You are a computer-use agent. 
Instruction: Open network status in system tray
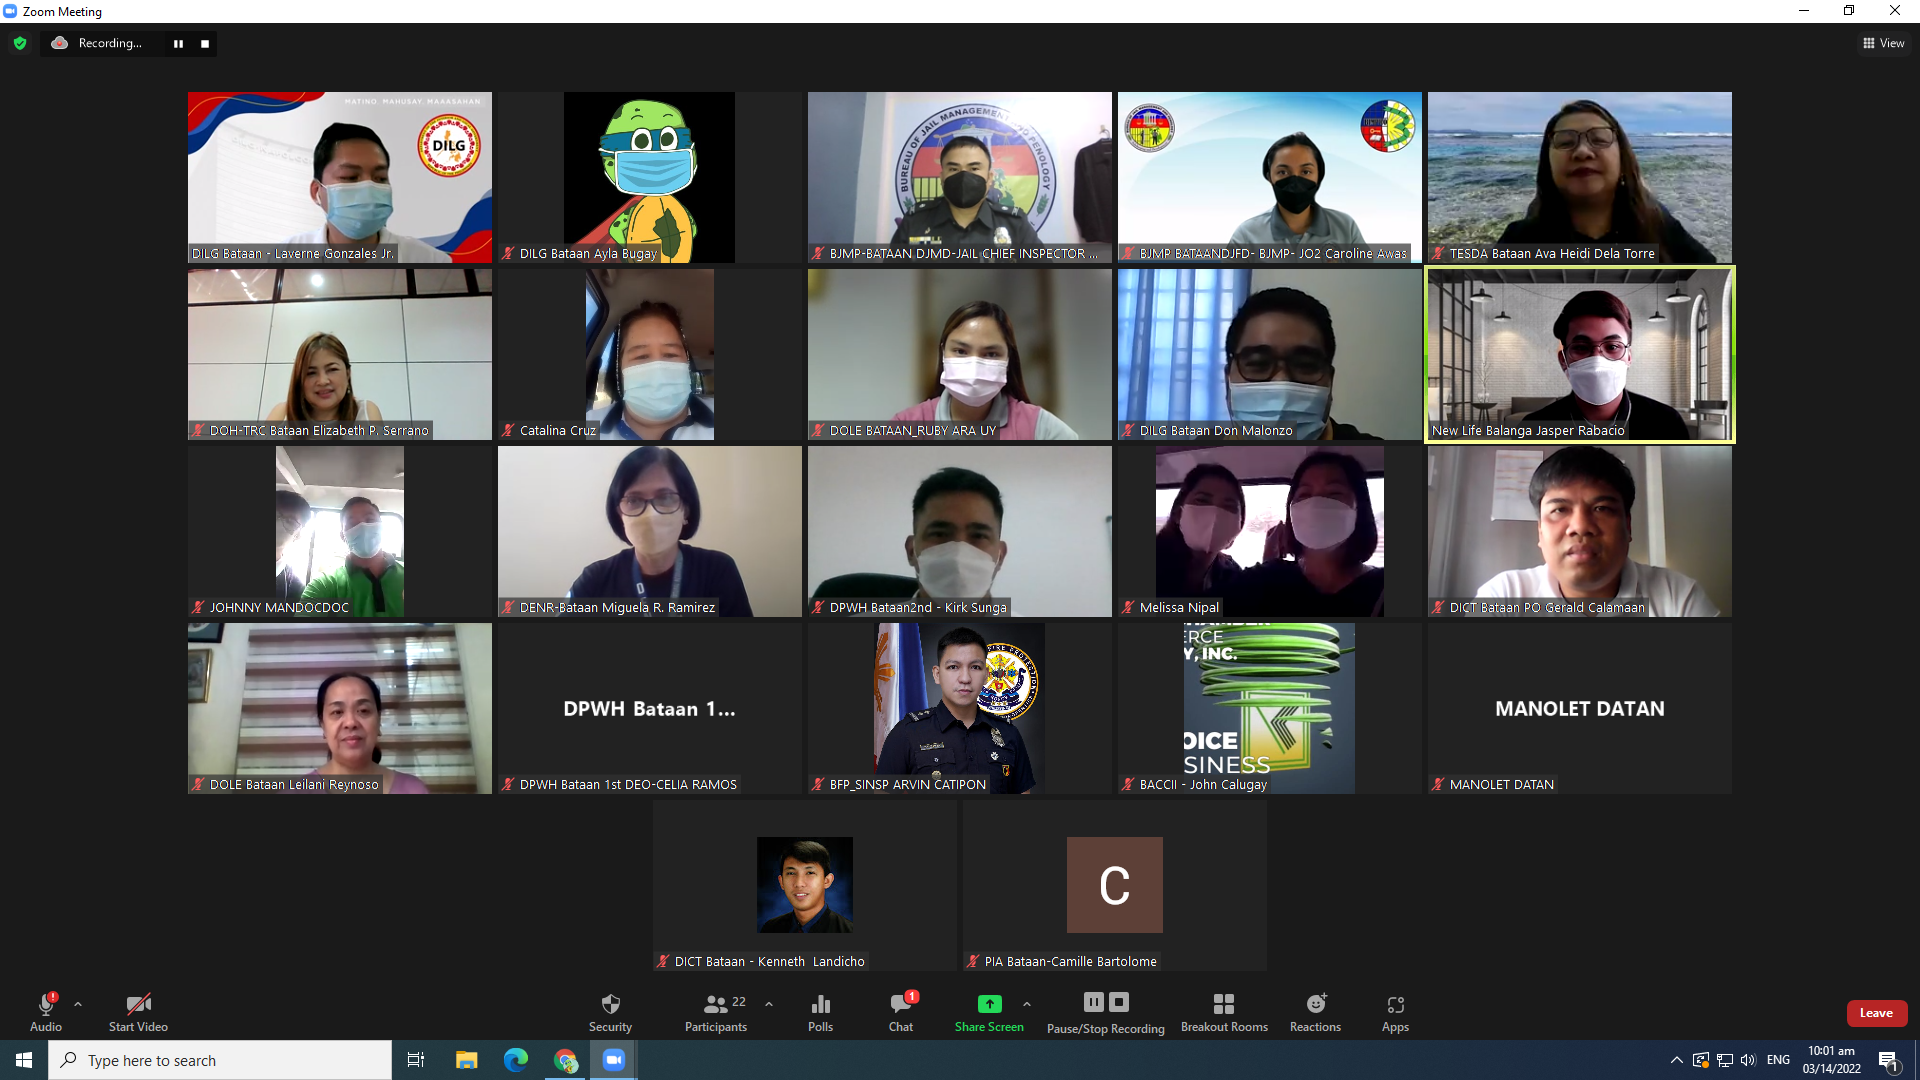point(1725,1060)
